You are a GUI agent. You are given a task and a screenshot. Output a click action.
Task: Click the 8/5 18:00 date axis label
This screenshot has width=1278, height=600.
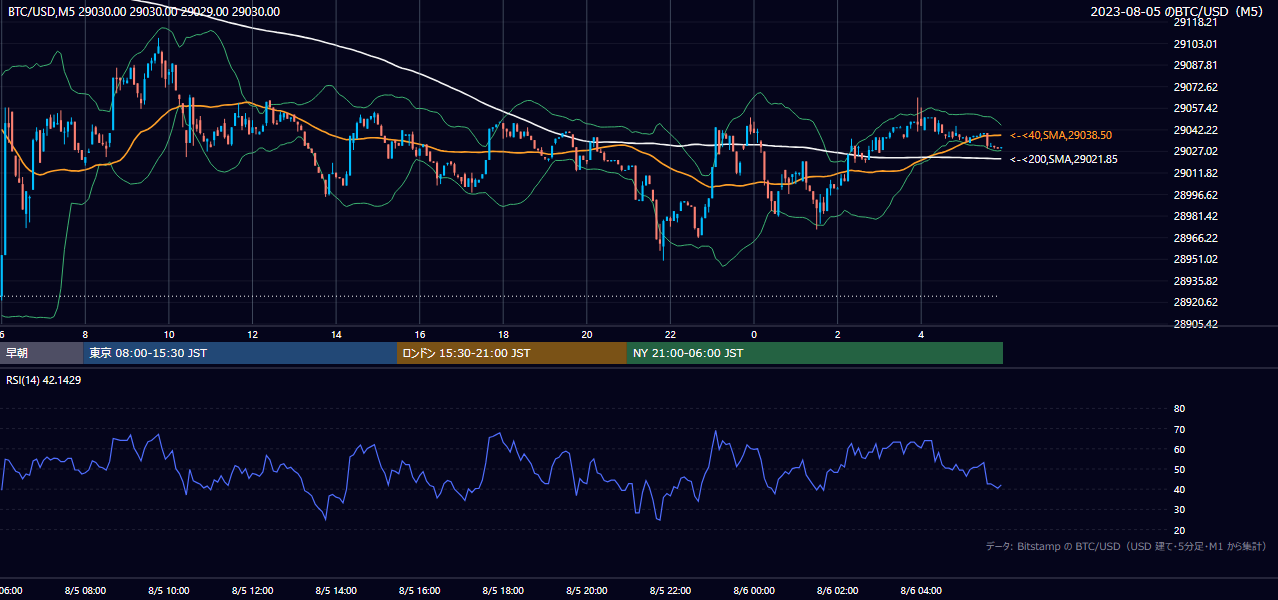tap(504, 591)
